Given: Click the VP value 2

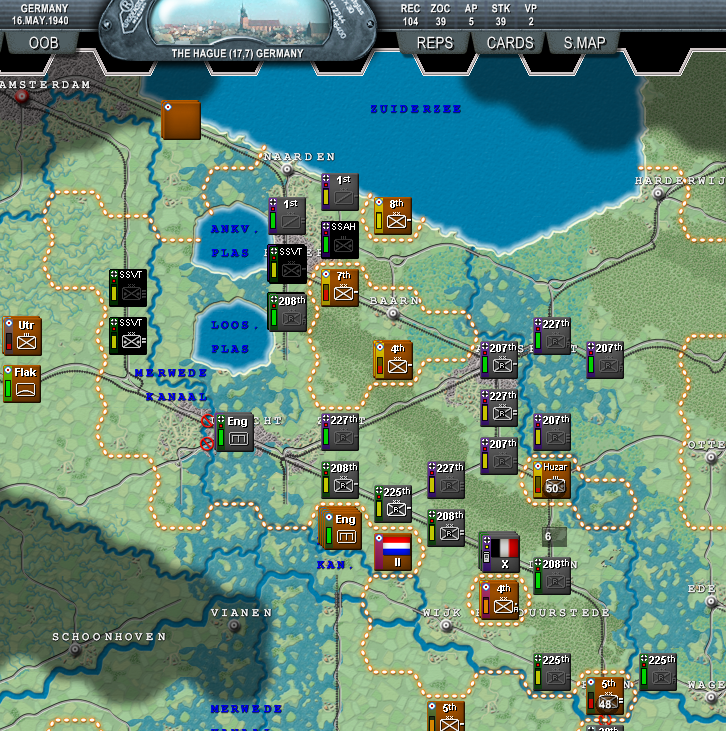Looking at the screenshot, I should [x=531, y=21].
